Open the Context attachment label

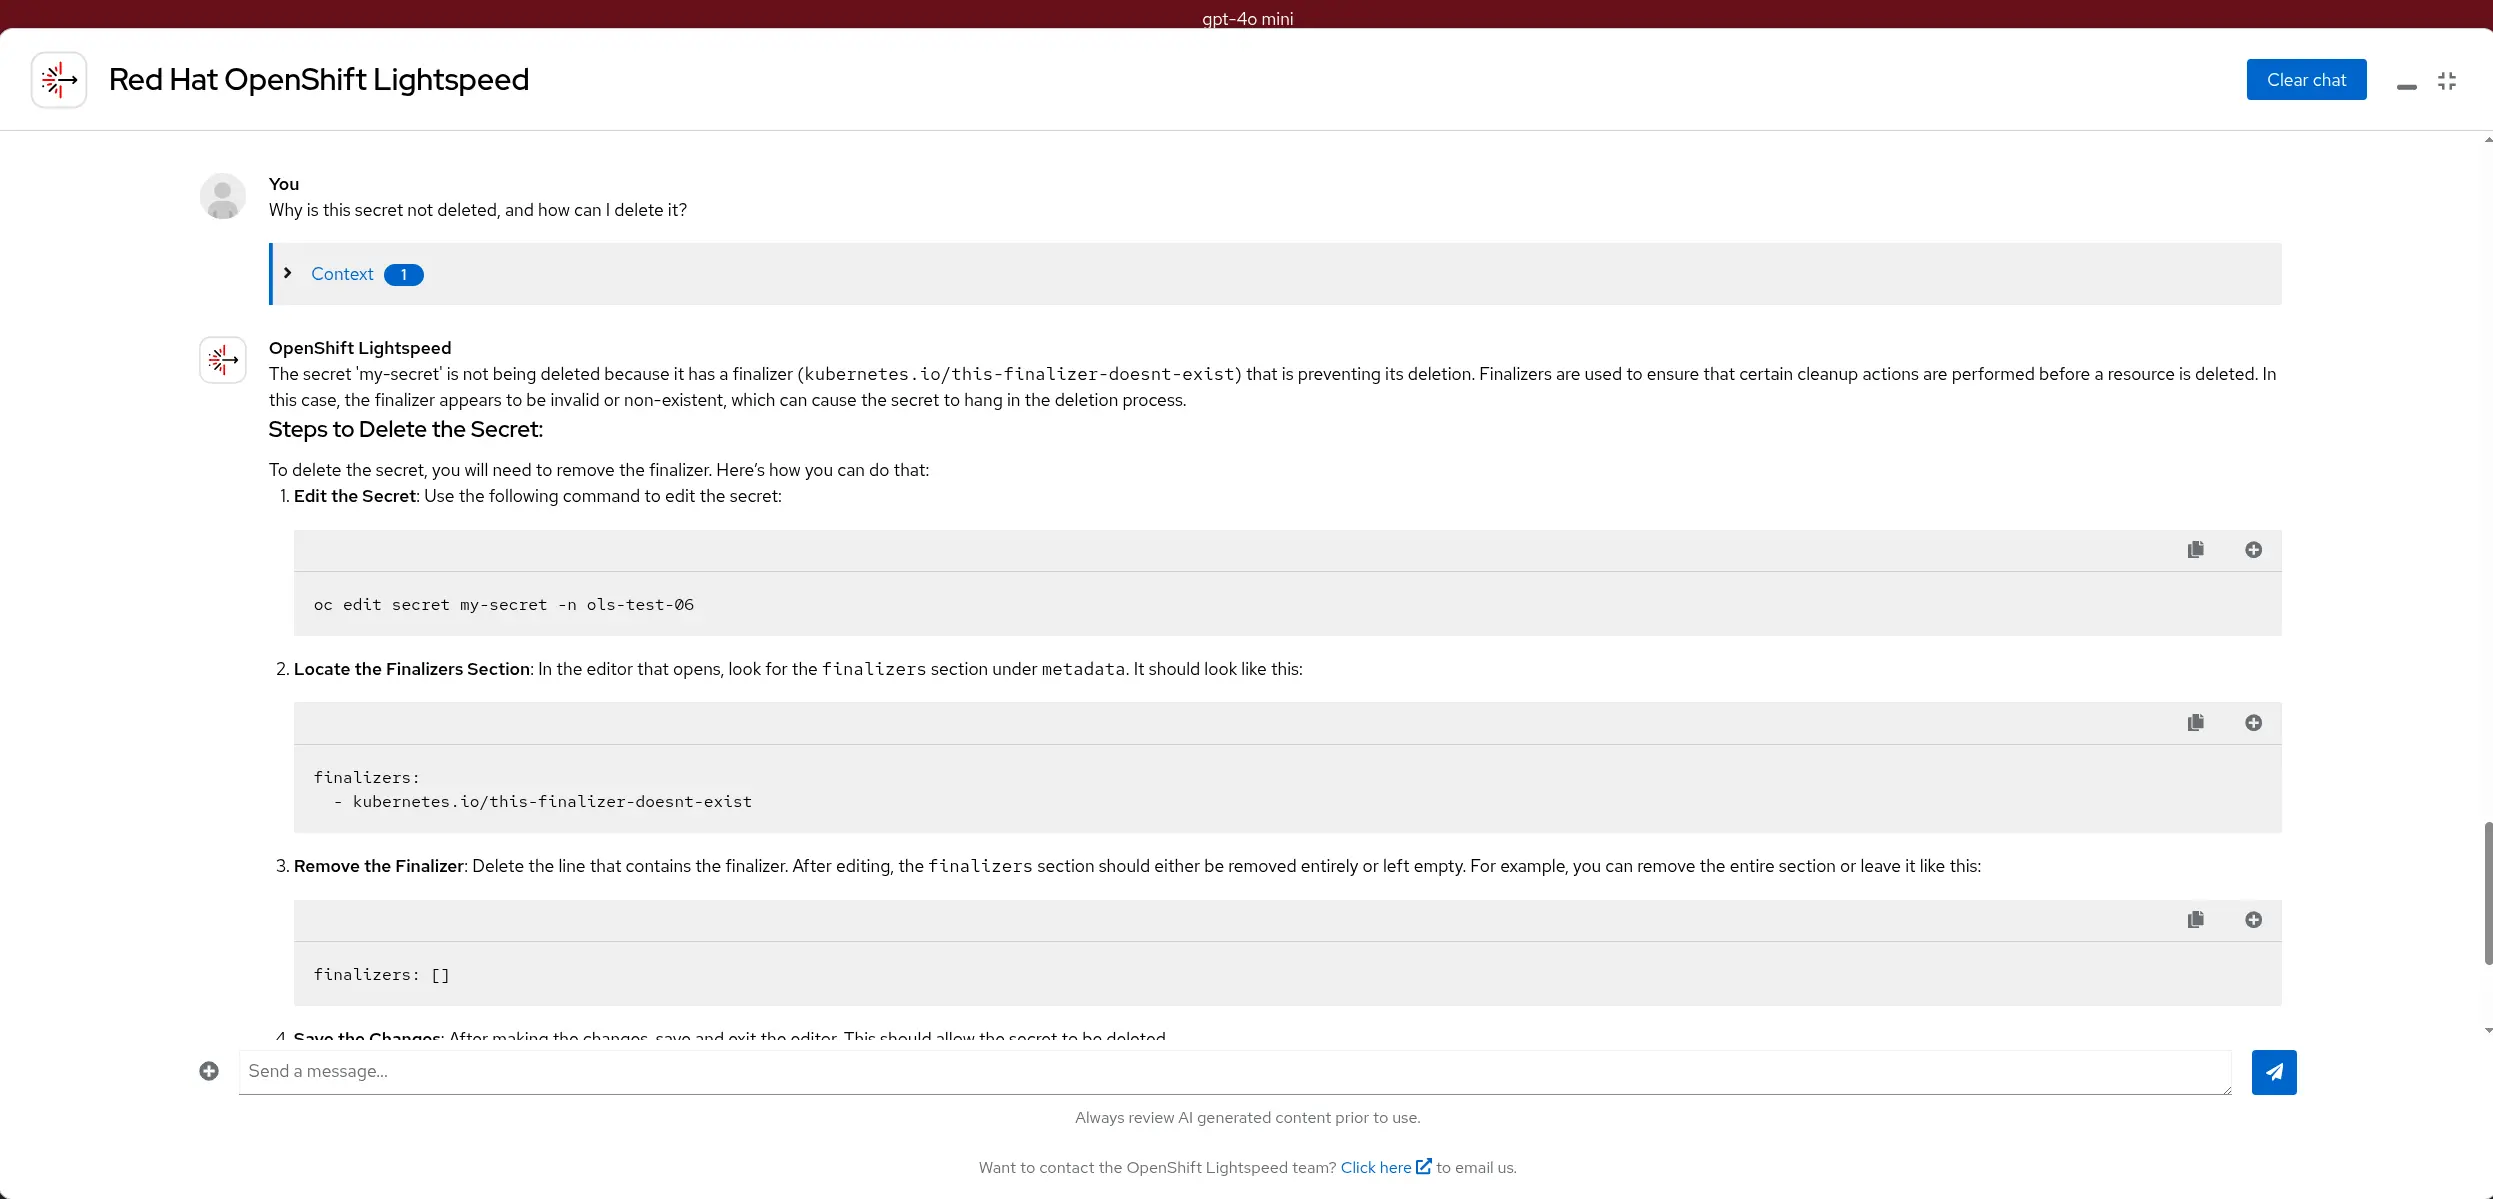(x=342, y=274)
